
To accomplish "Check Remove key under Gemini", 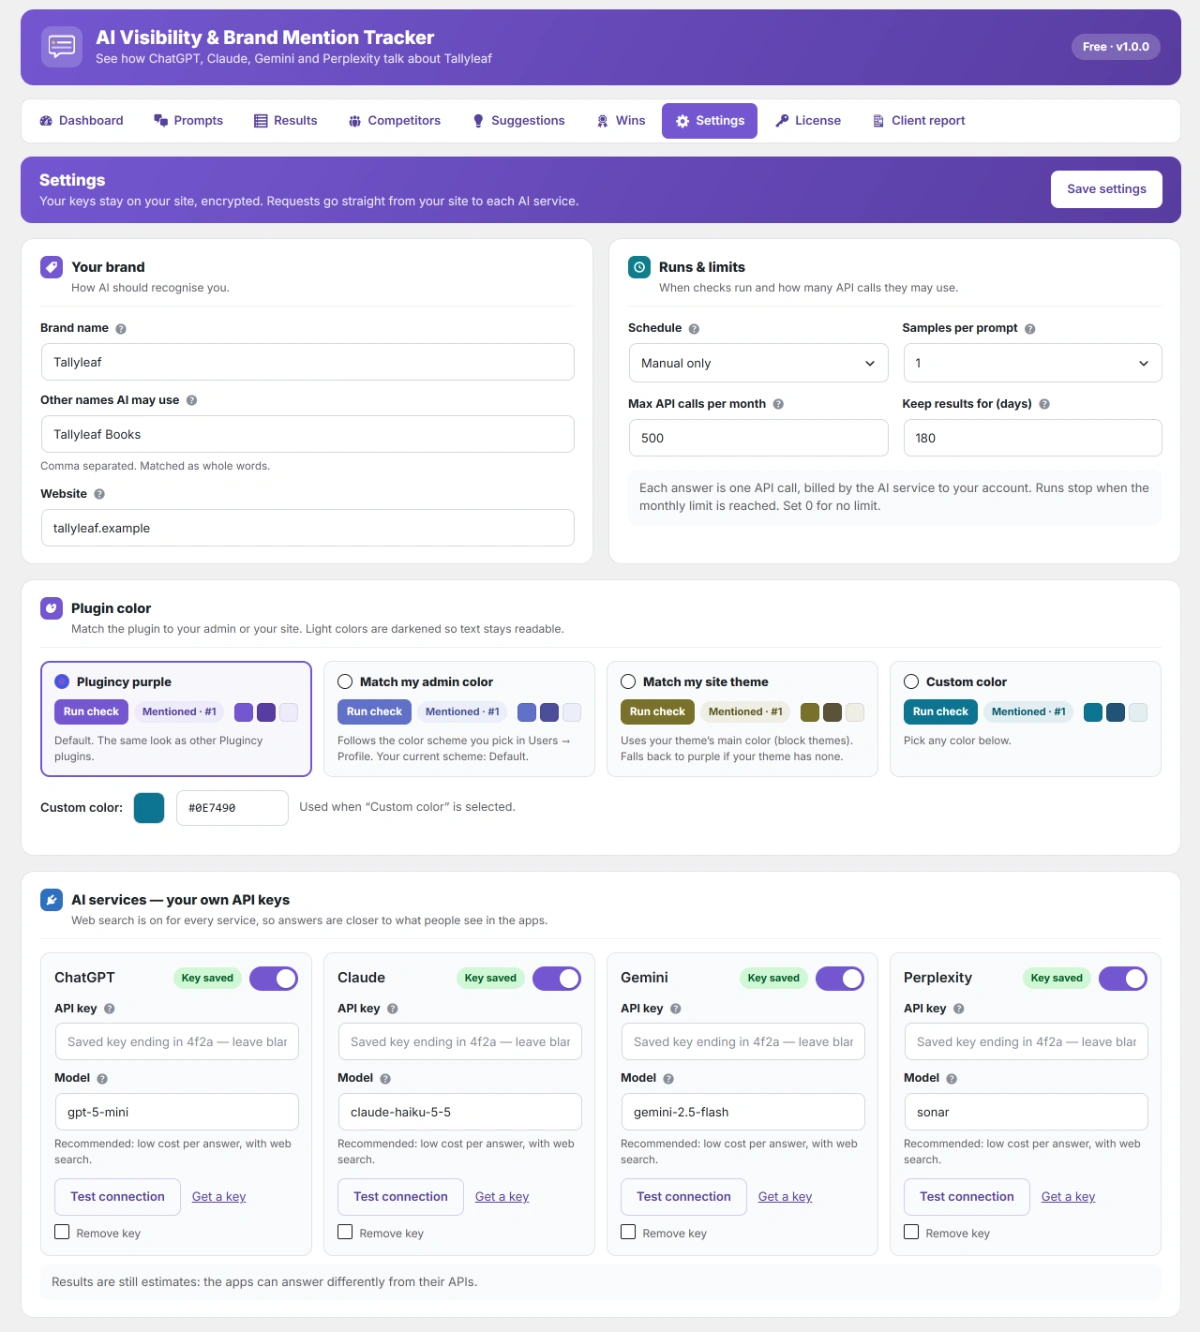I will click(628, 1232).
